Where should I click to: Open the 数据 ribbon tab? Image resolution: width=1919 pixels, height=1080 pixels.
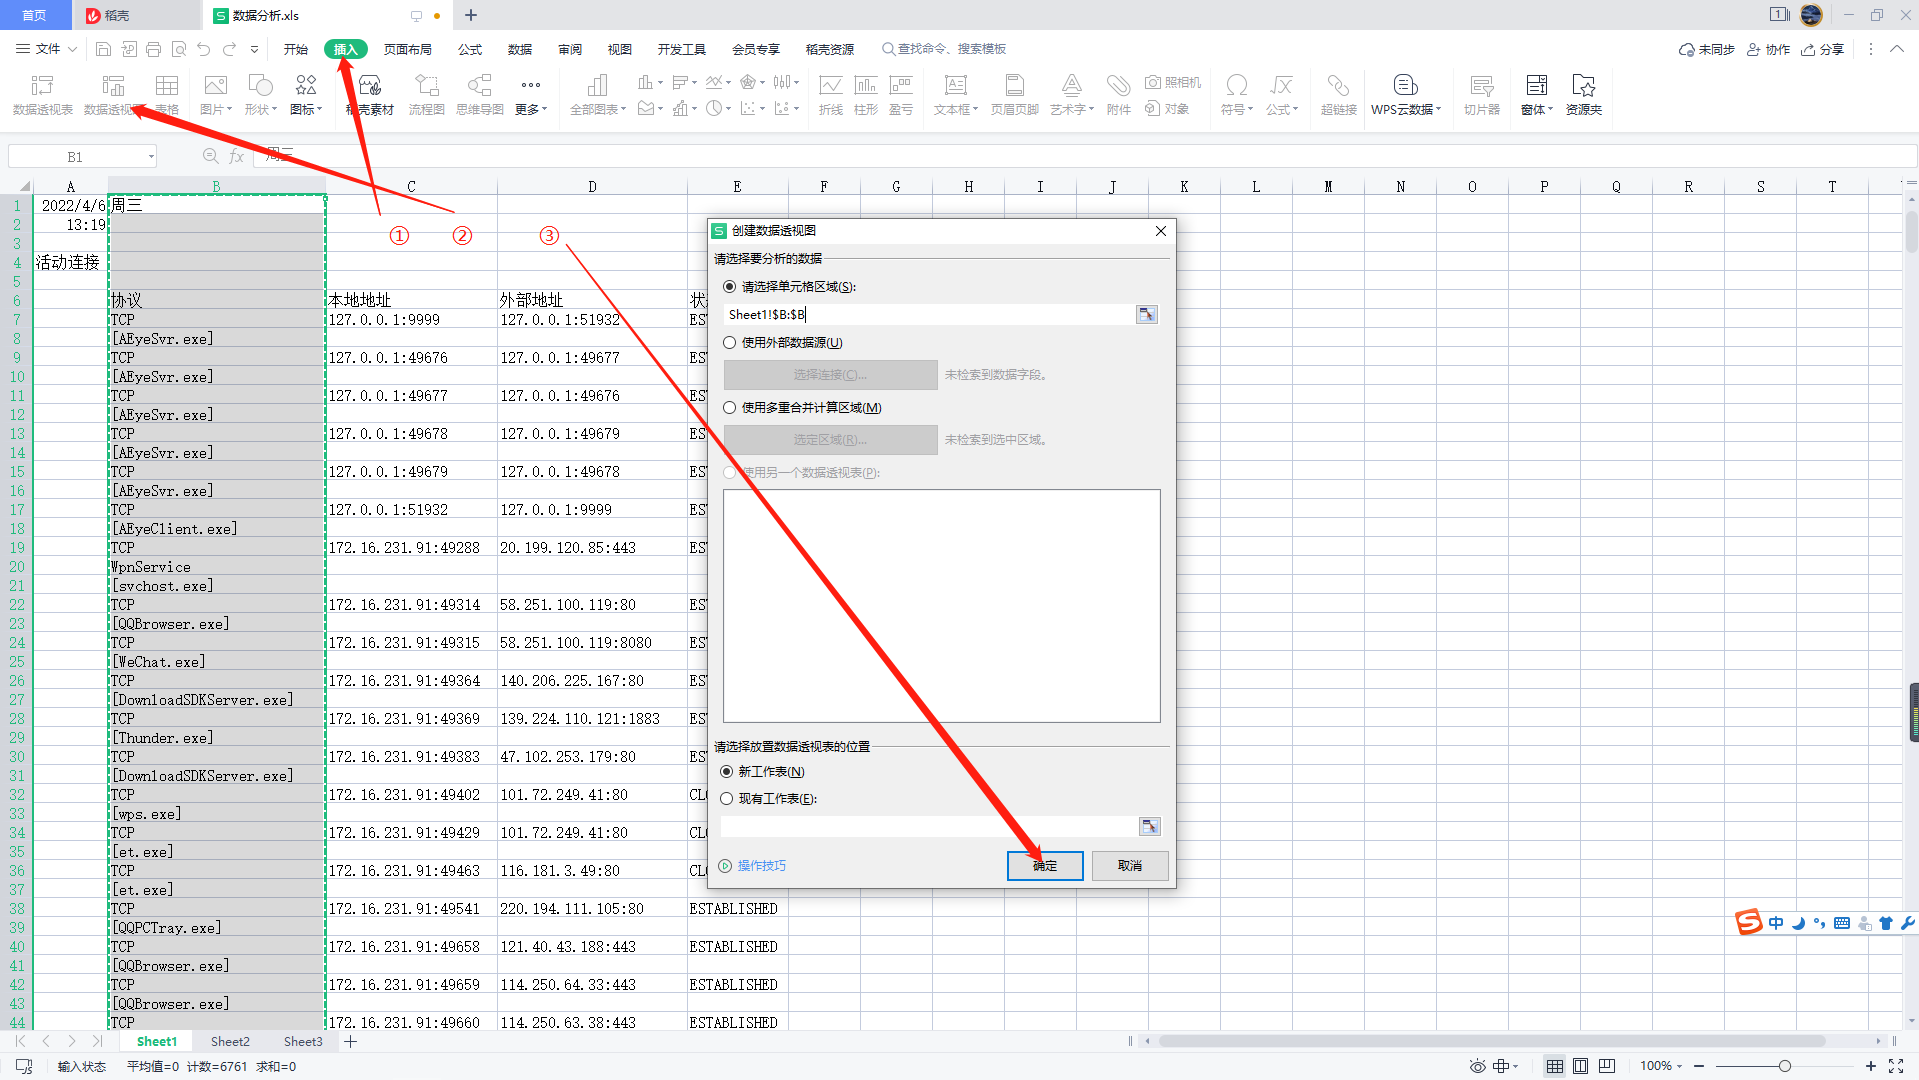pyautogui.click(x=519, y=49)
